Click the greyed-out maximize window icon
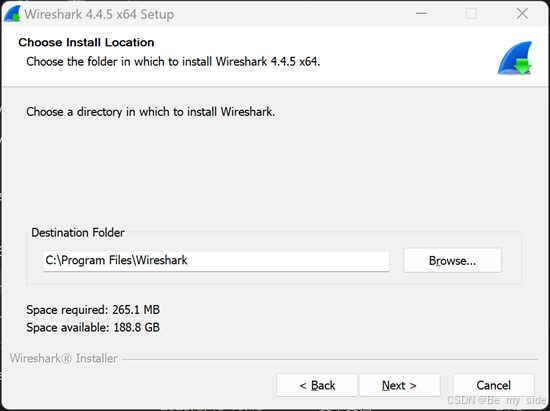The width and height of the screenshot is (550, 411). [471, 14]
